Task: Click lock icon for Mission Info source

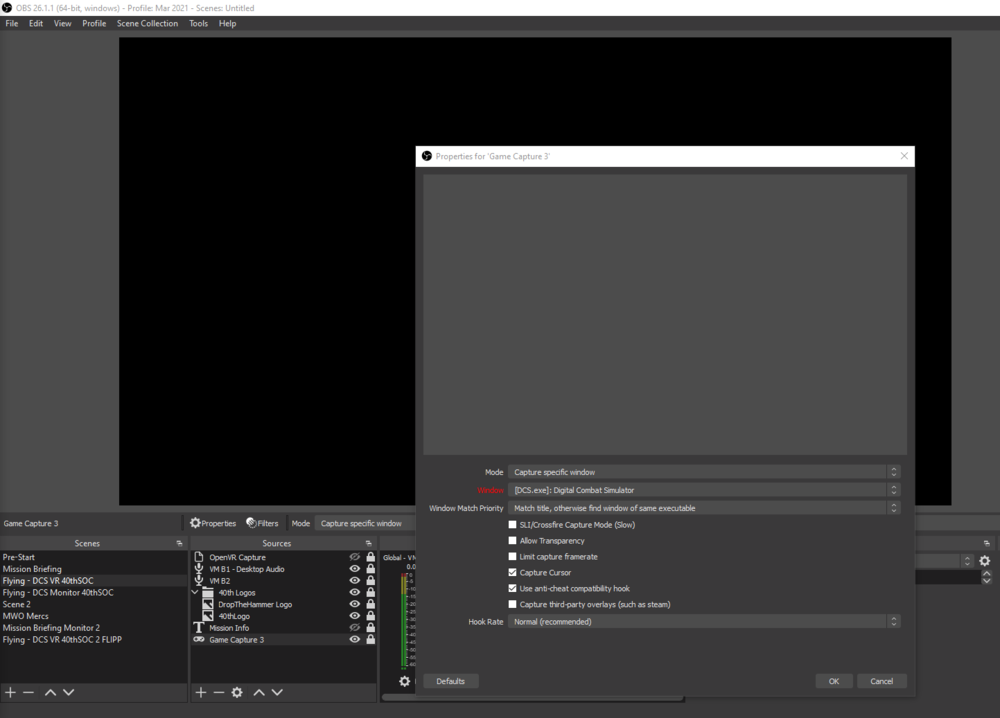Action: click(x=371, y=627)
